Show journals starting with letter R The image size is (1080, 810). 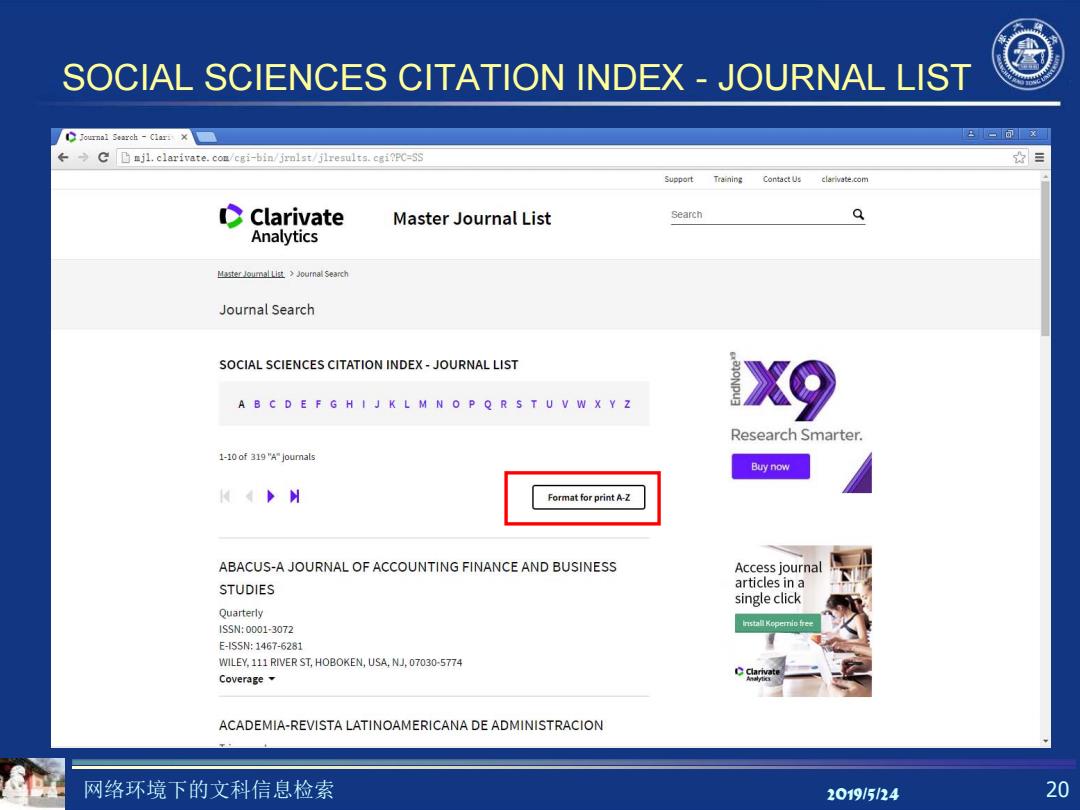503,404
